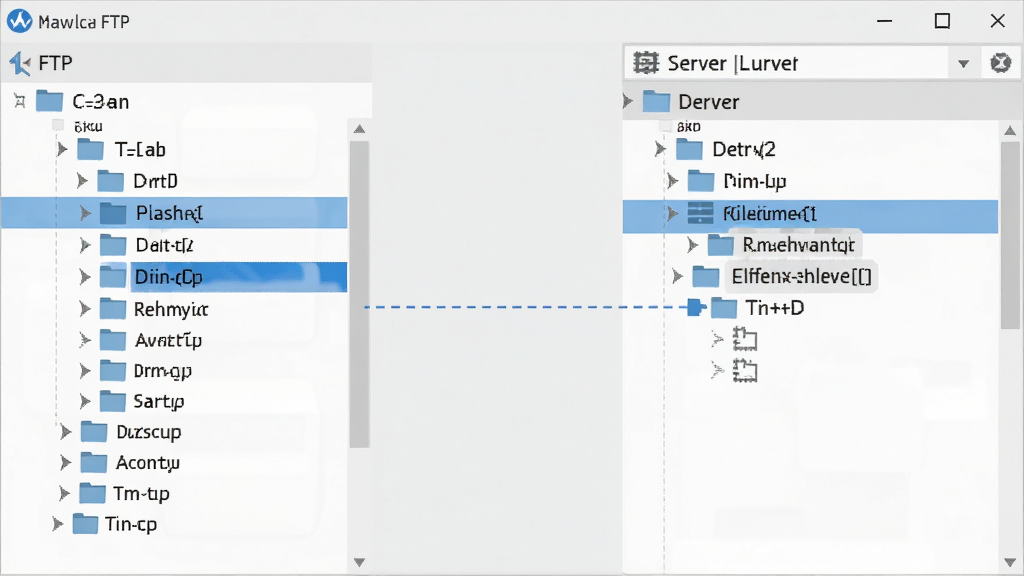Click the FTP panel header icon

pyautogui.click(x=20, y=63)
